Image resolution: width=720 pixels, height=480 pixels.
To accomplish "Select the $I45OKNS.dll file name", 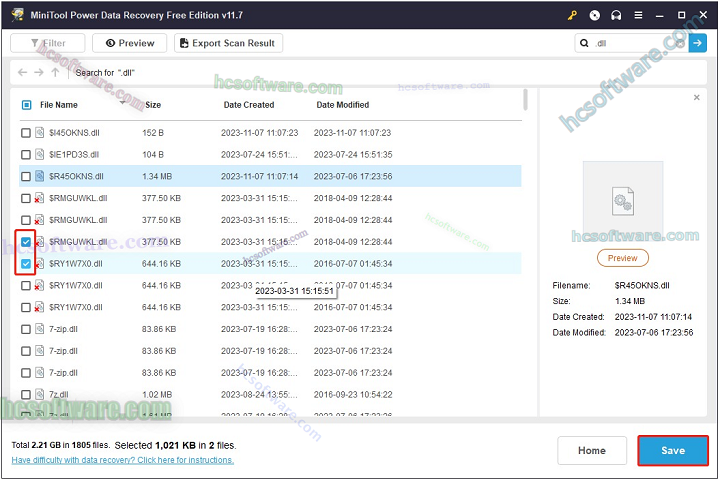I will pos(74,133).
